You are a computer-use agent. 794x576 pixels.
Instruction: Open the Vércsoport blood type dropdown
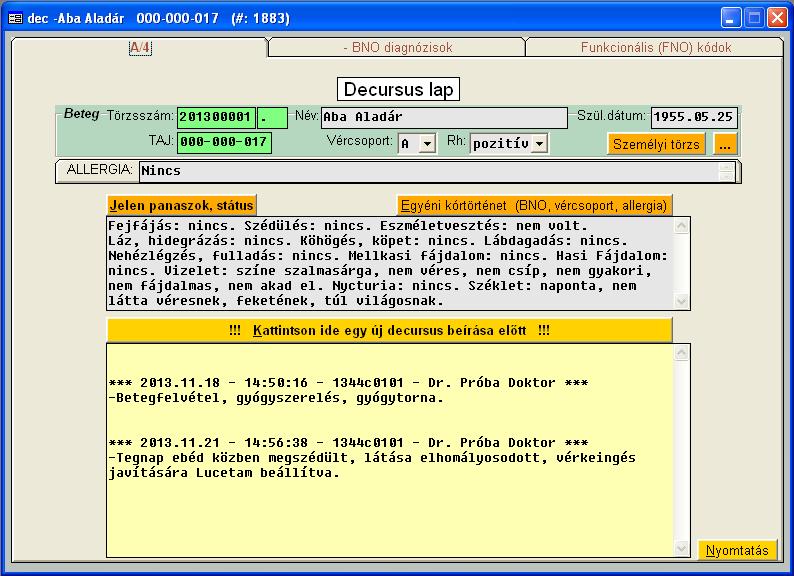[427, 144]
